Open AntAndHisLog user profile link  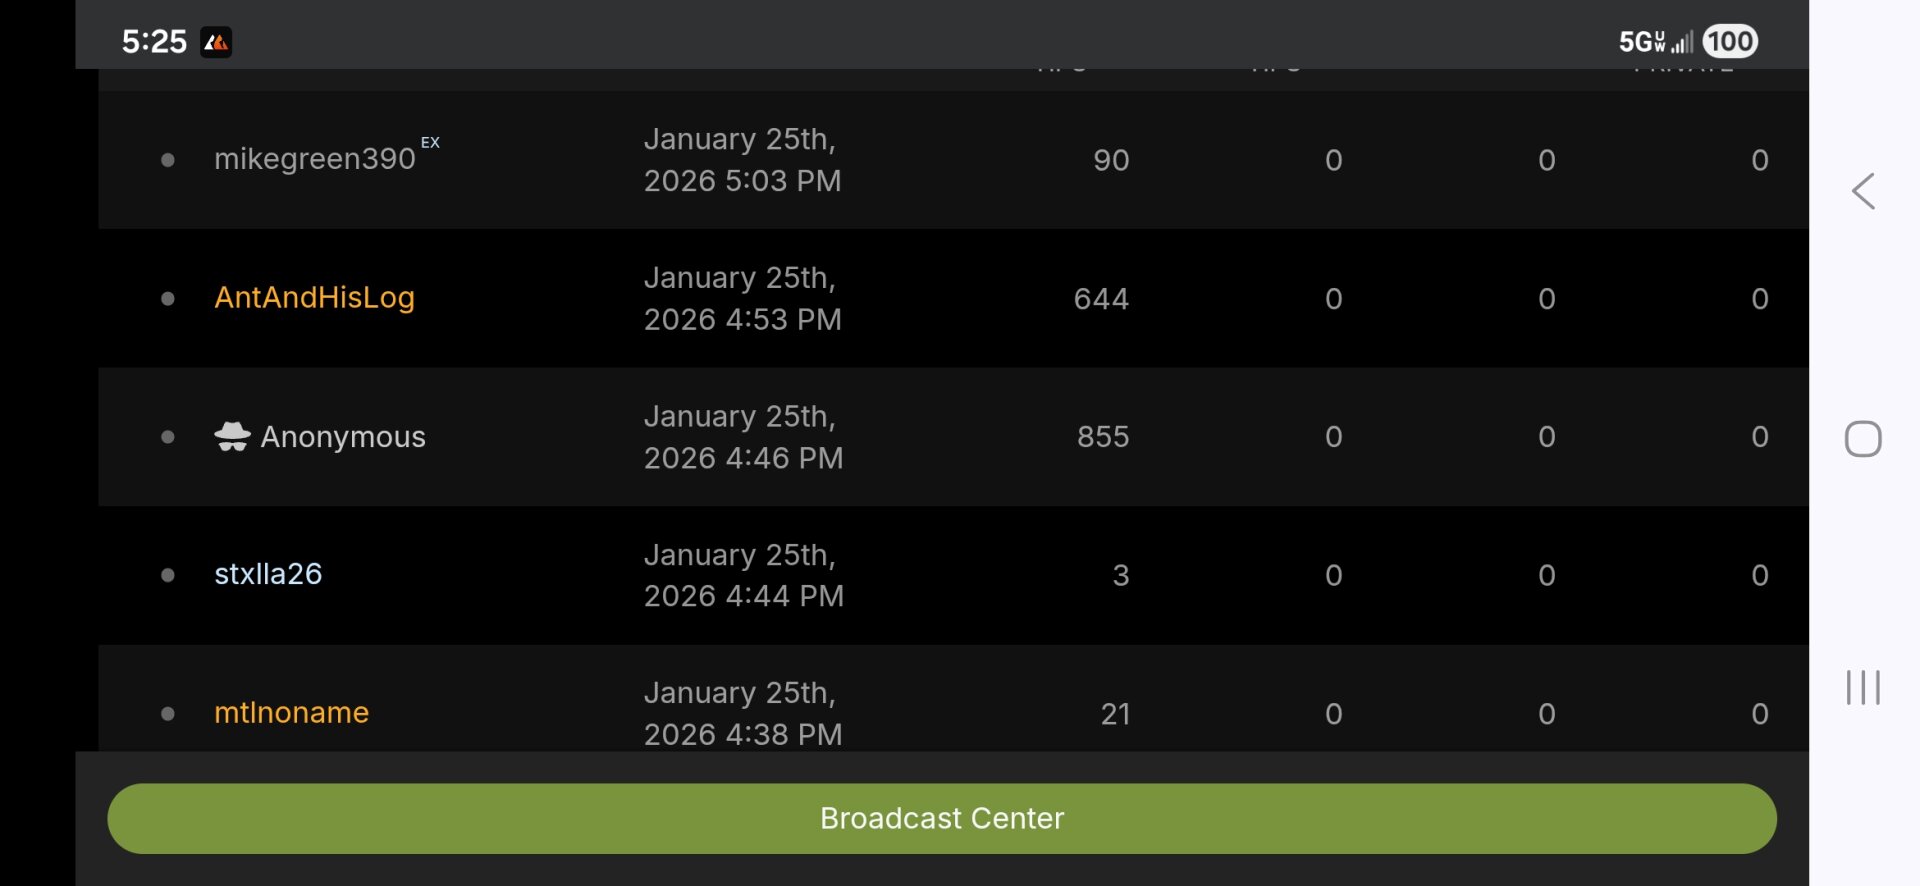[x=314, y=297]
